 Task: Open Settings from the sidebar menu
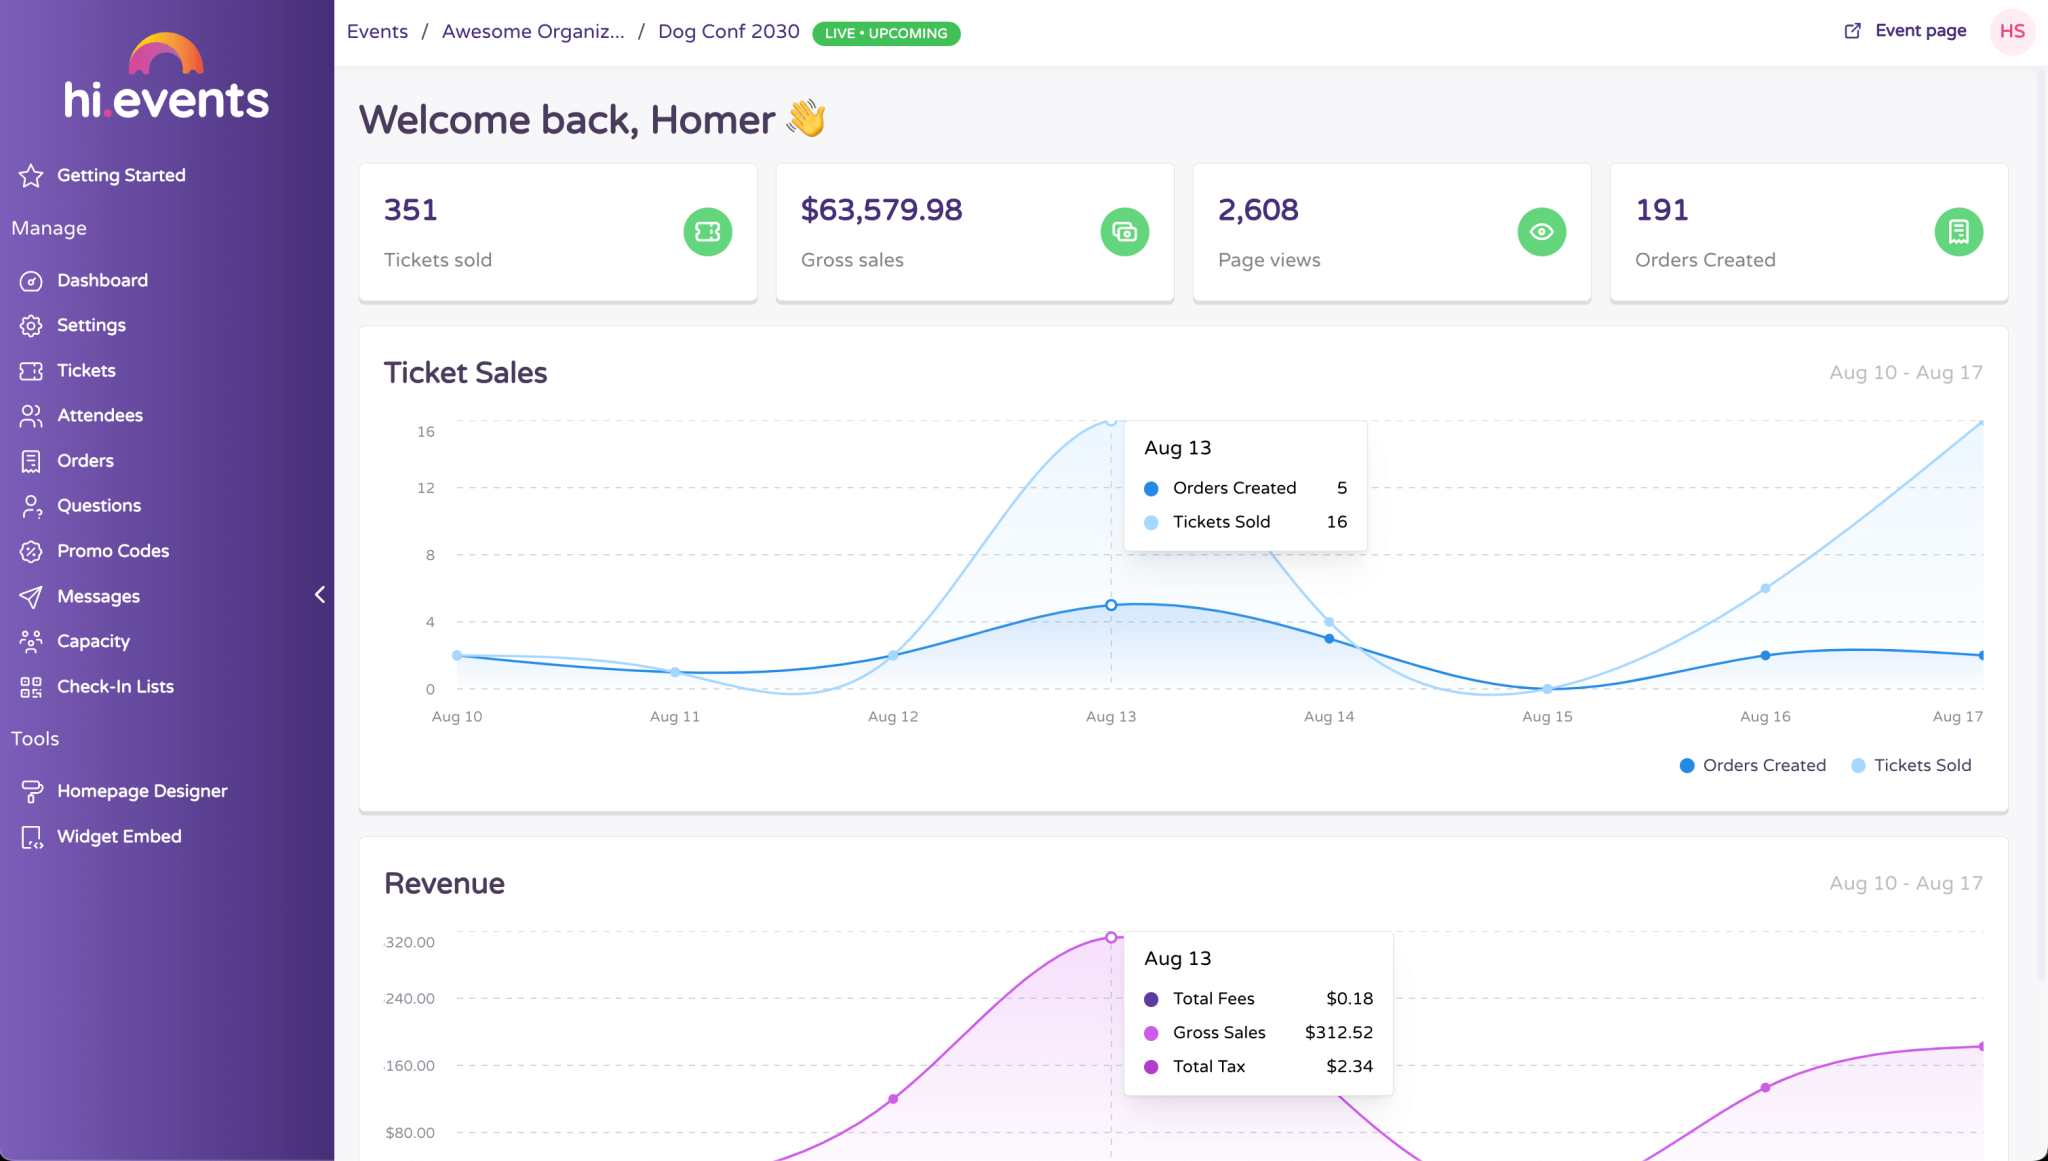91,325
